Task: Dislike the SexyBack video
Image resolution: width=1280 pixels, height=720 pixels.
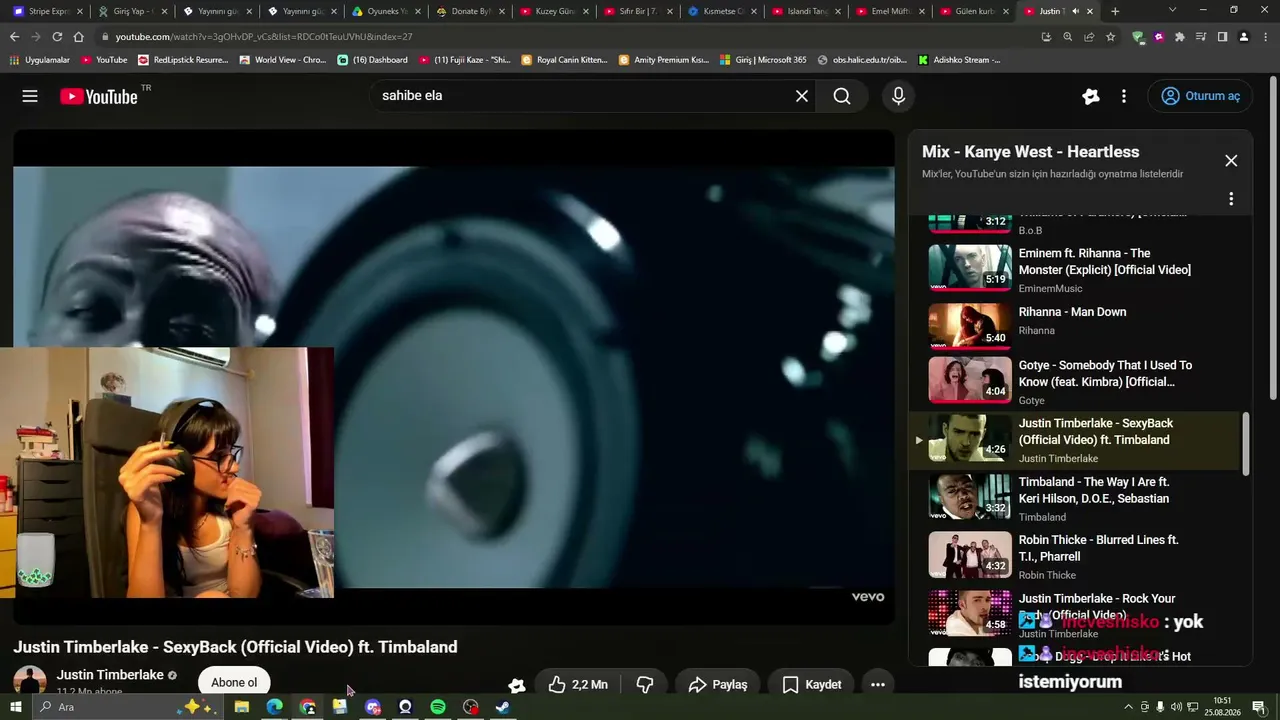Action: 645,685
